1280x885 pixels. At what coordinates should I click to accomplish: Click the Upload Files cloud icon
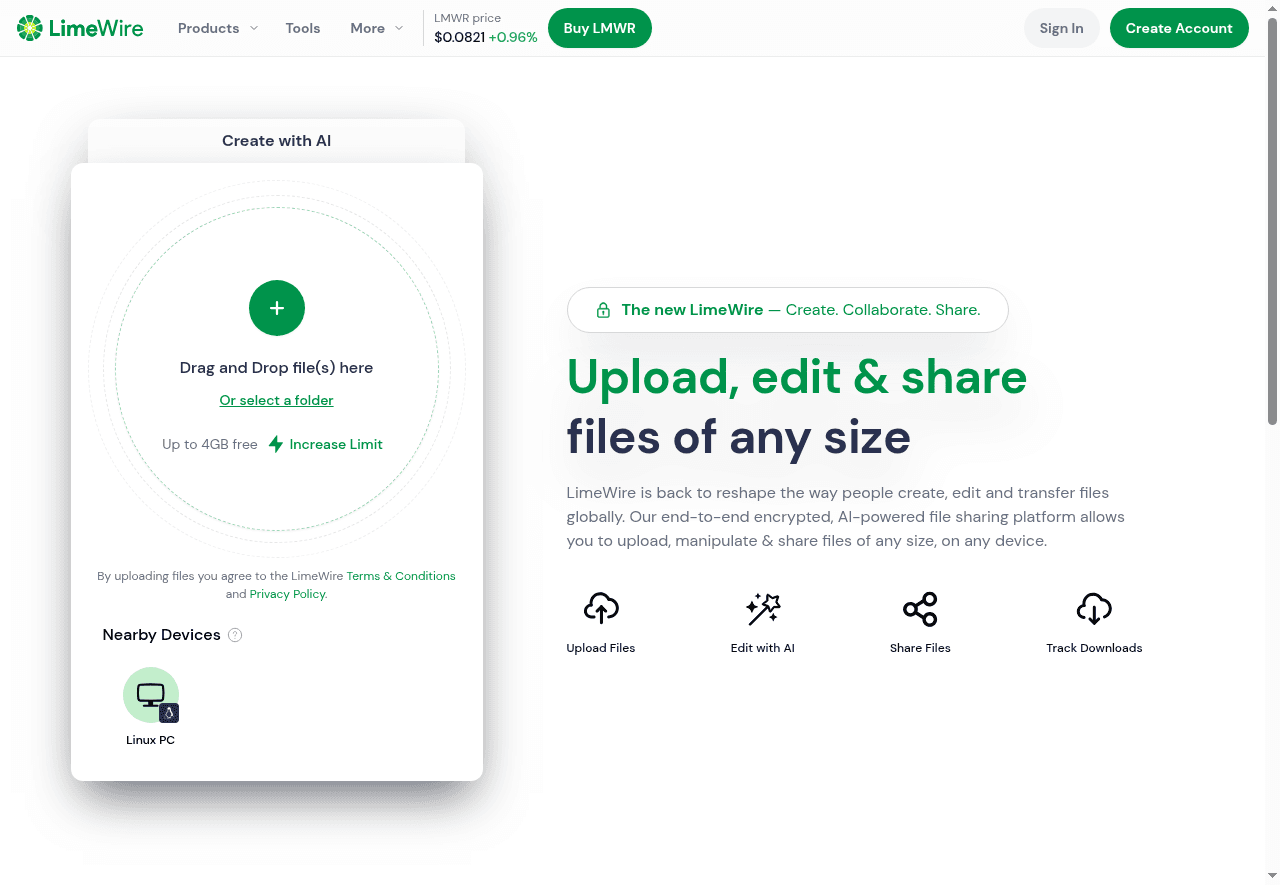(x=601, y=609)
